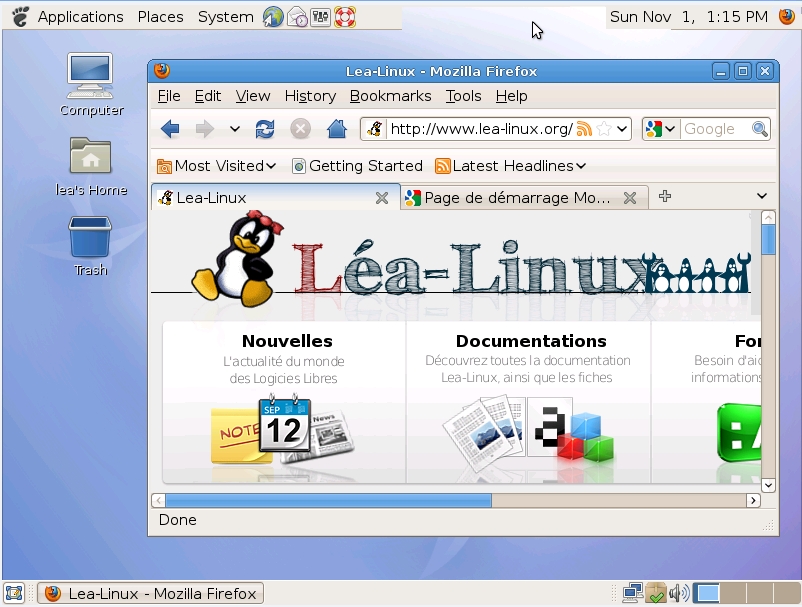Switch to Page de démarrage tab
802x607 pixels.
(x=515, y=198)
